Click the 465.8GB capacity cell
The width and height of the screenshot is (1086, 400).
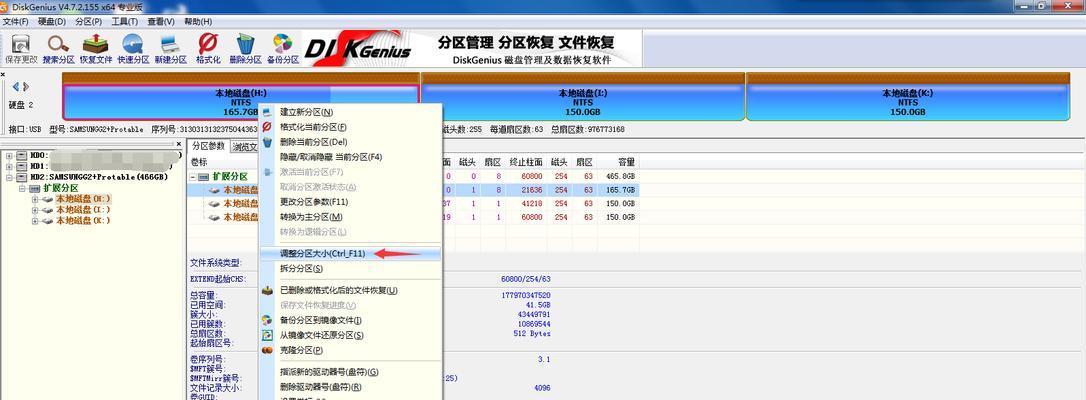(x=621, y=177)
